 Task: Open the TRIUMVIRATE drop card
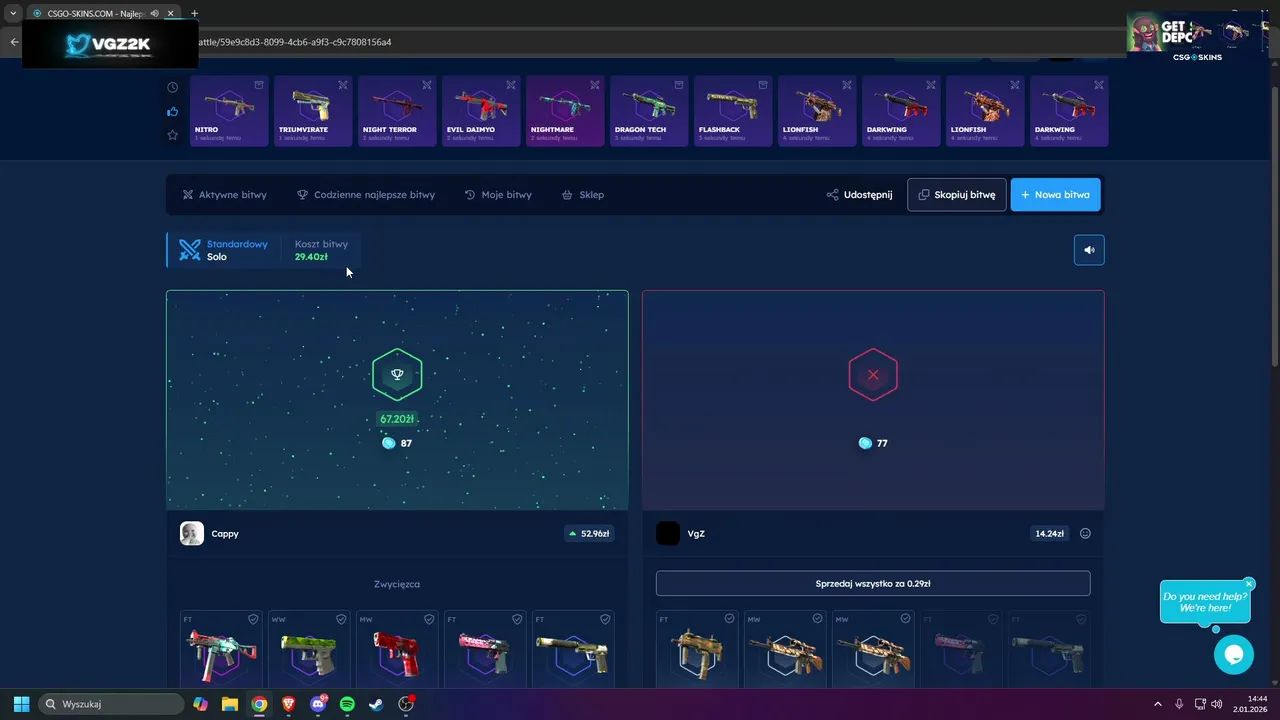(x=313, y=111)
